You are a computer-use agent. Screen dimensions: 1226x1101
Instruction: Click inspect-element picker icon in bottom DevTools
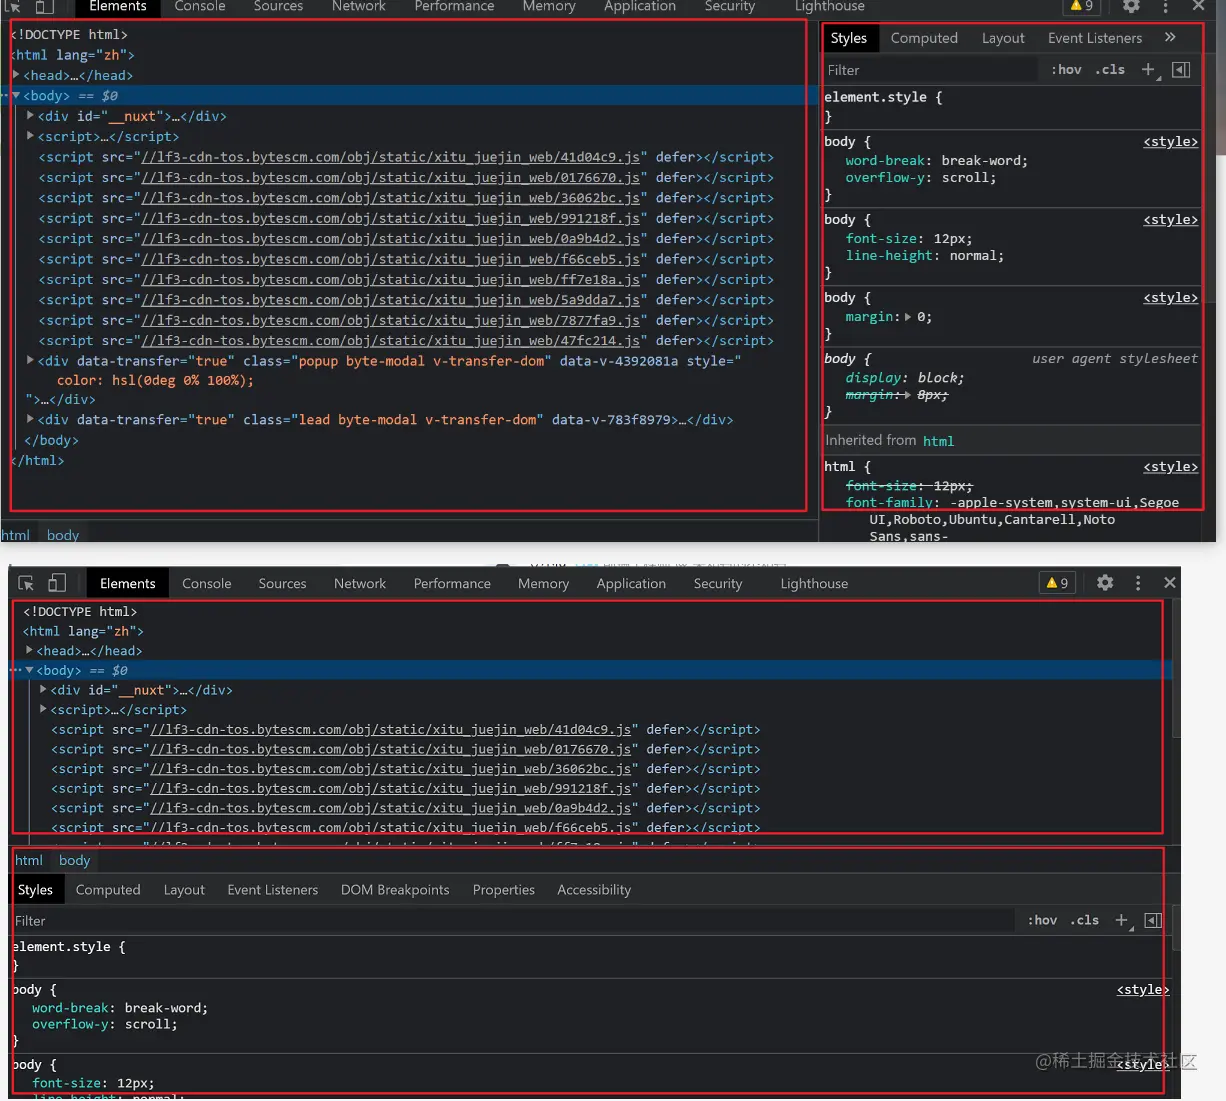[27, 583]
